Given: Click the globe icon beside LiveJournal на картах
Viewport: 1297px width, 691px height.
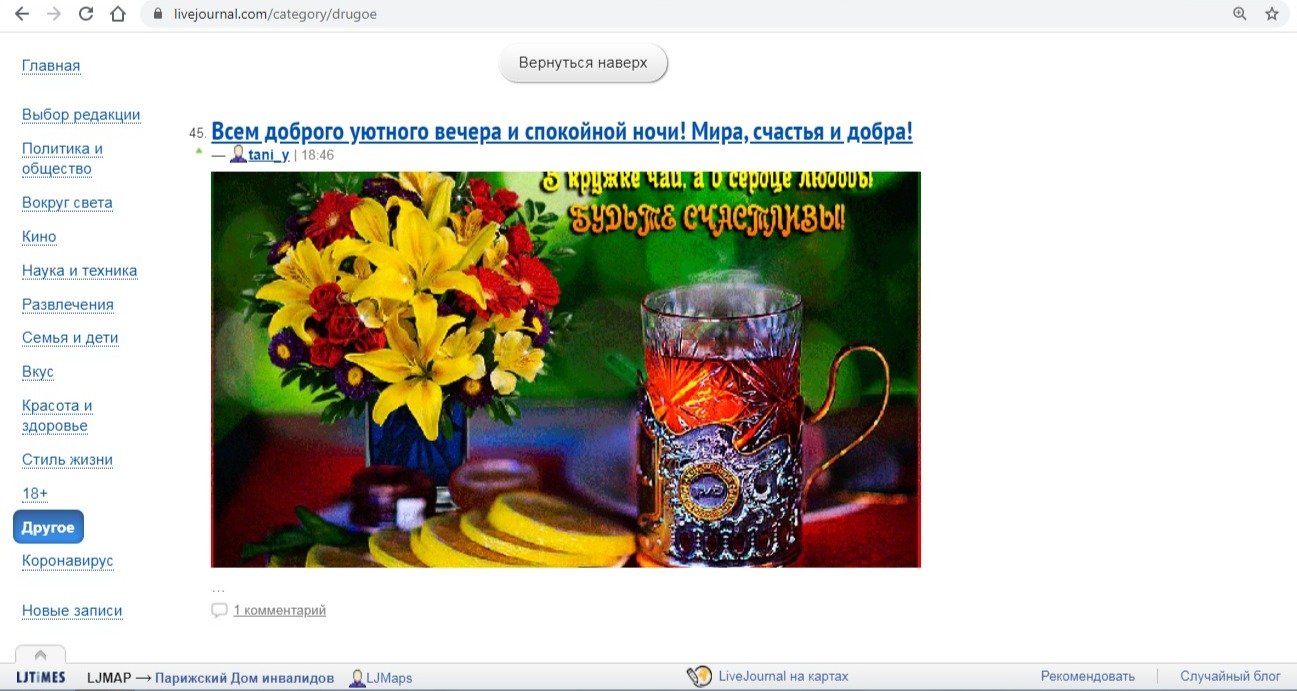Looking at the screenshot, I should (699, 677).
